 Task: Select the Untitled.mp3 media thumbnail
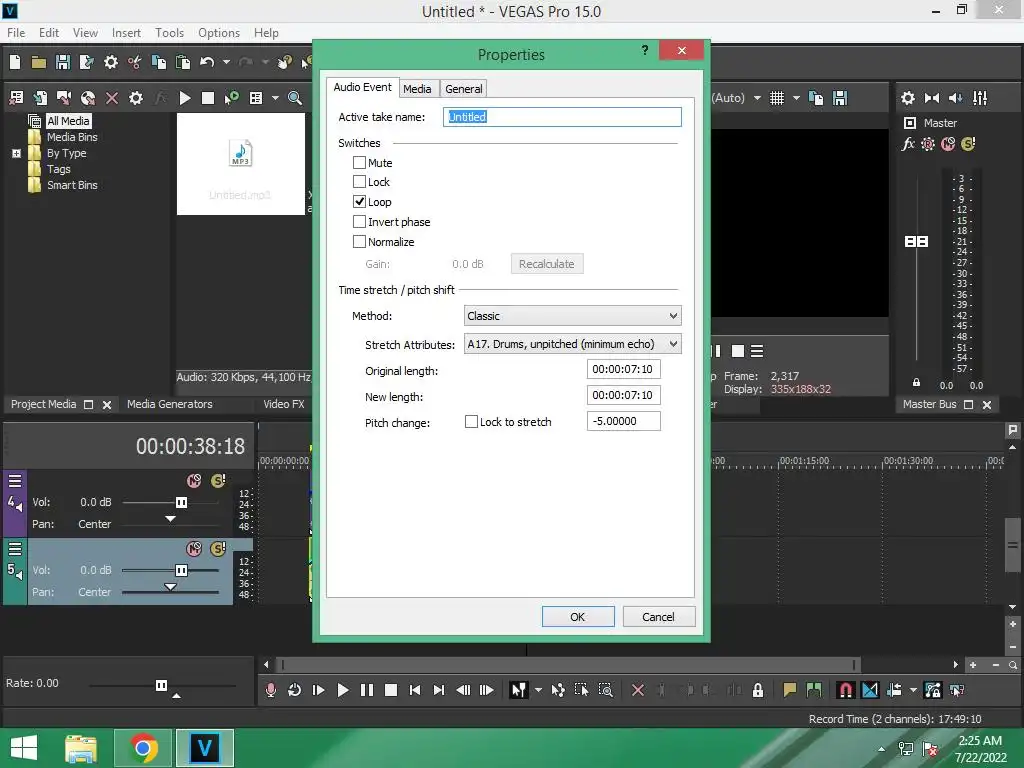[240, 165]
